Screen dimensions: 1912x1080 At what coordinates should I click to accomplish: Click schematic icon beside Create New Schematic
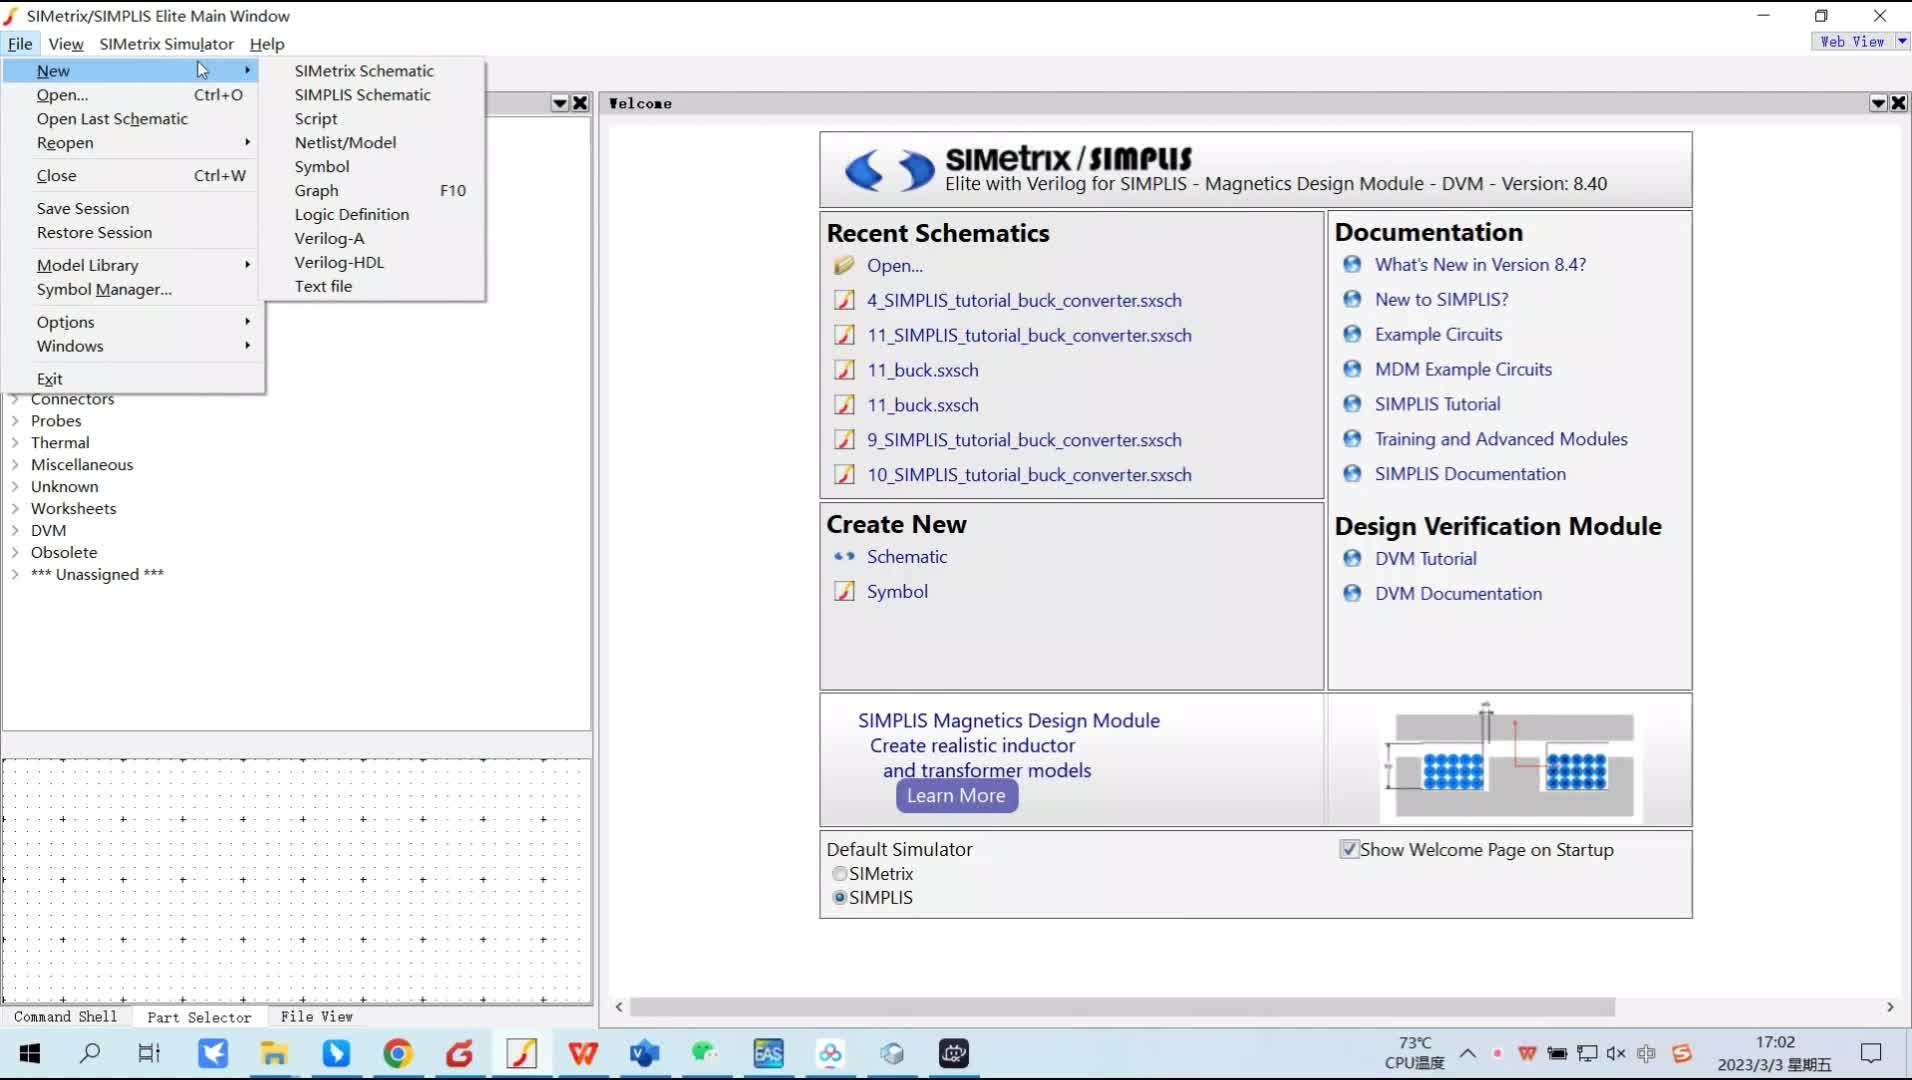point(844,556)
